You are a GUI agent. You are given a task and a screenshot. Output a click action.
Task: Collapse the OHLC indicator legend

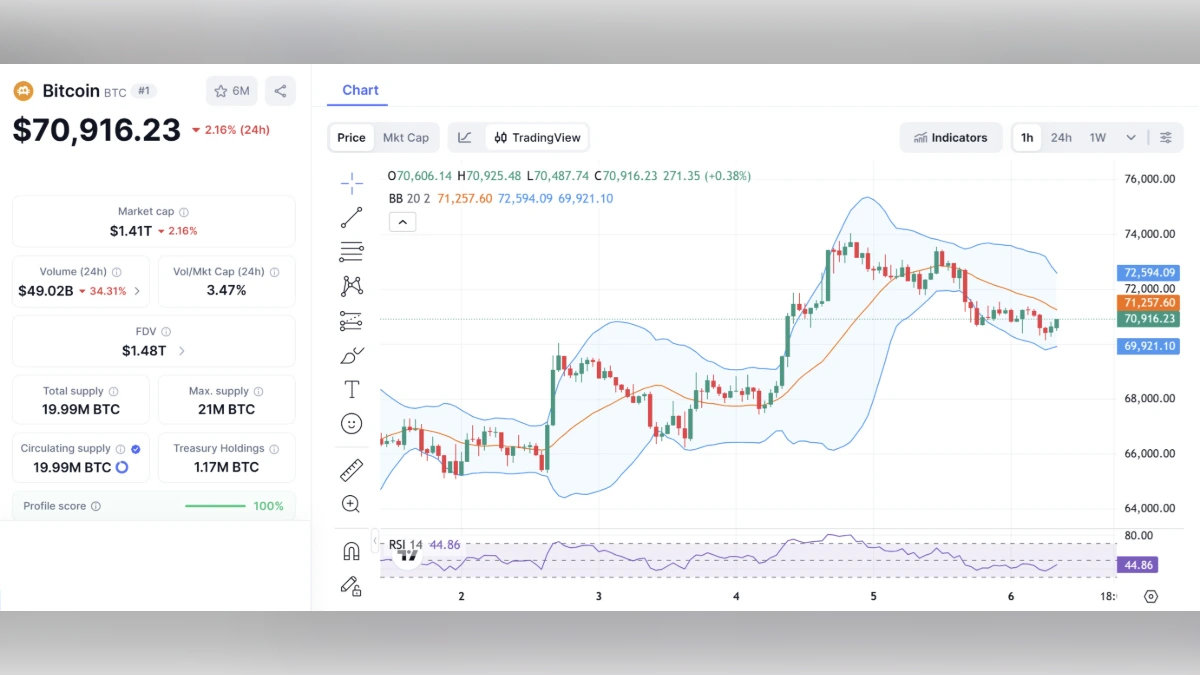(x=402, y=221)
